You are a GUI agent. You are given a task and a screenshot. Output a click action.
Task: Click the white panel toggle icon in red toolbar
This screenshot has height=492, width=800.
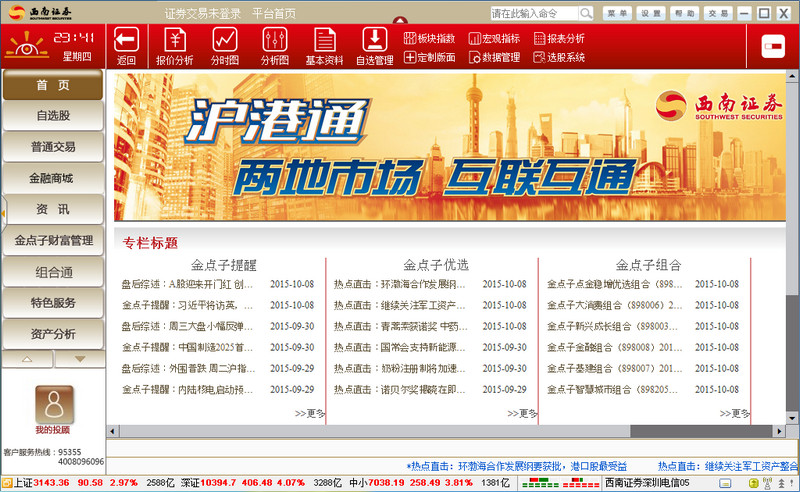773,46
